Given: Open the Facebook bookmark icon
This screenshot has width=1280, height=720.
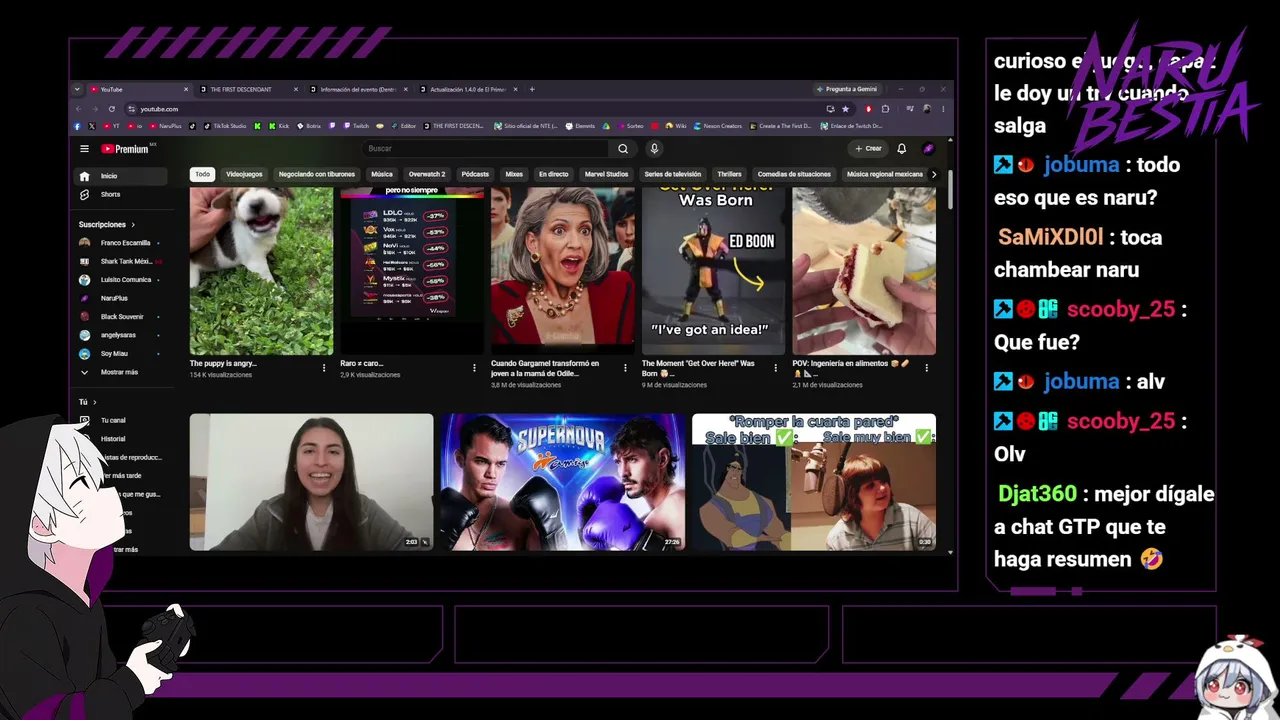Looking at the screenshot, I should pos(78,126).
